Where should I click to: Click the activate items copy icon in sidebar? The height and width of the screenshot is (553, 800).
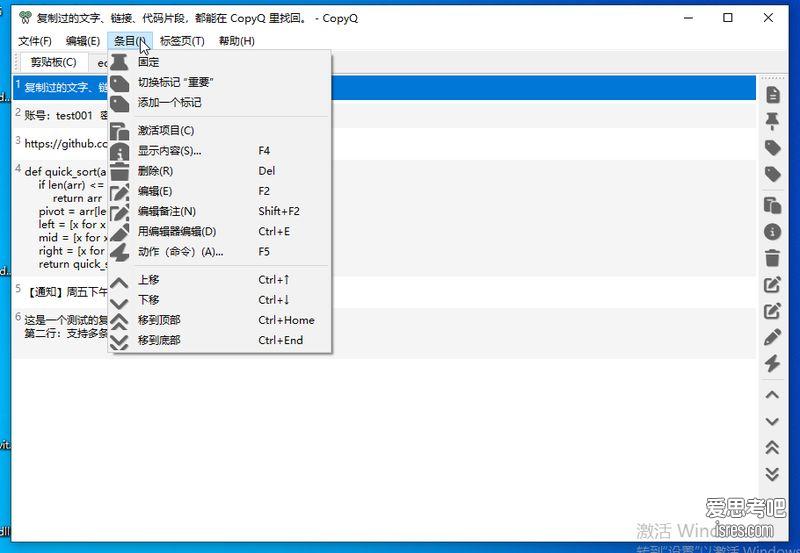(772, 205)
